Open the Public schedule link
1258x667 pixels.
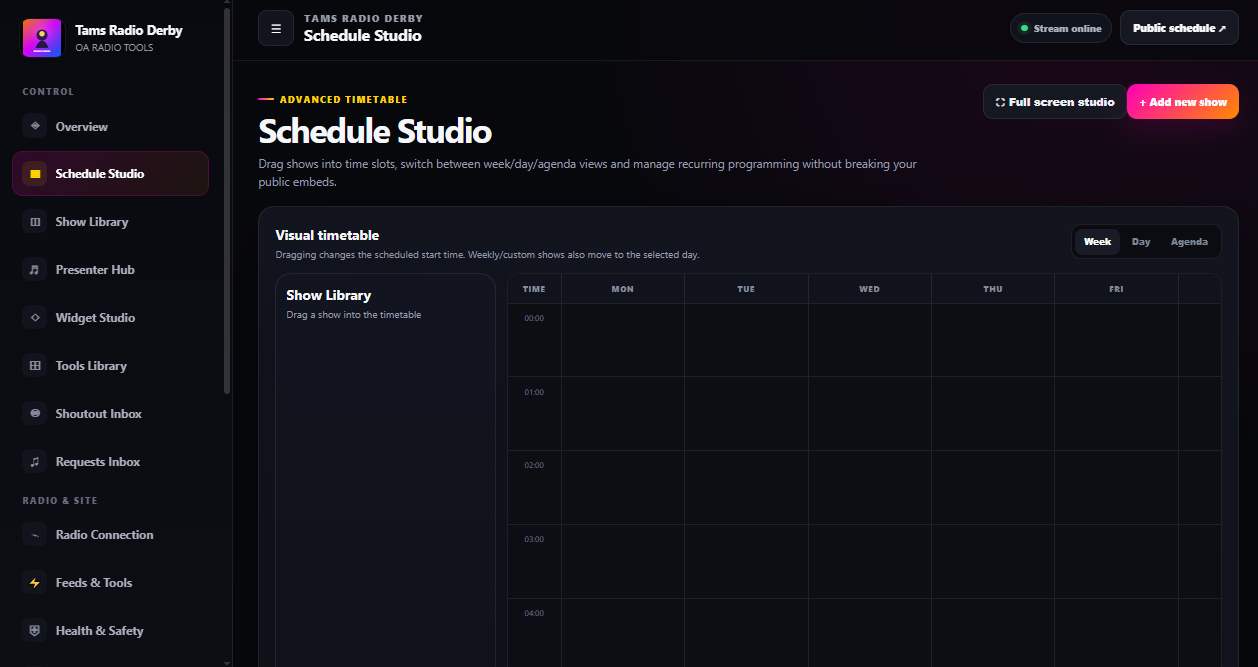coord(1179,28)
